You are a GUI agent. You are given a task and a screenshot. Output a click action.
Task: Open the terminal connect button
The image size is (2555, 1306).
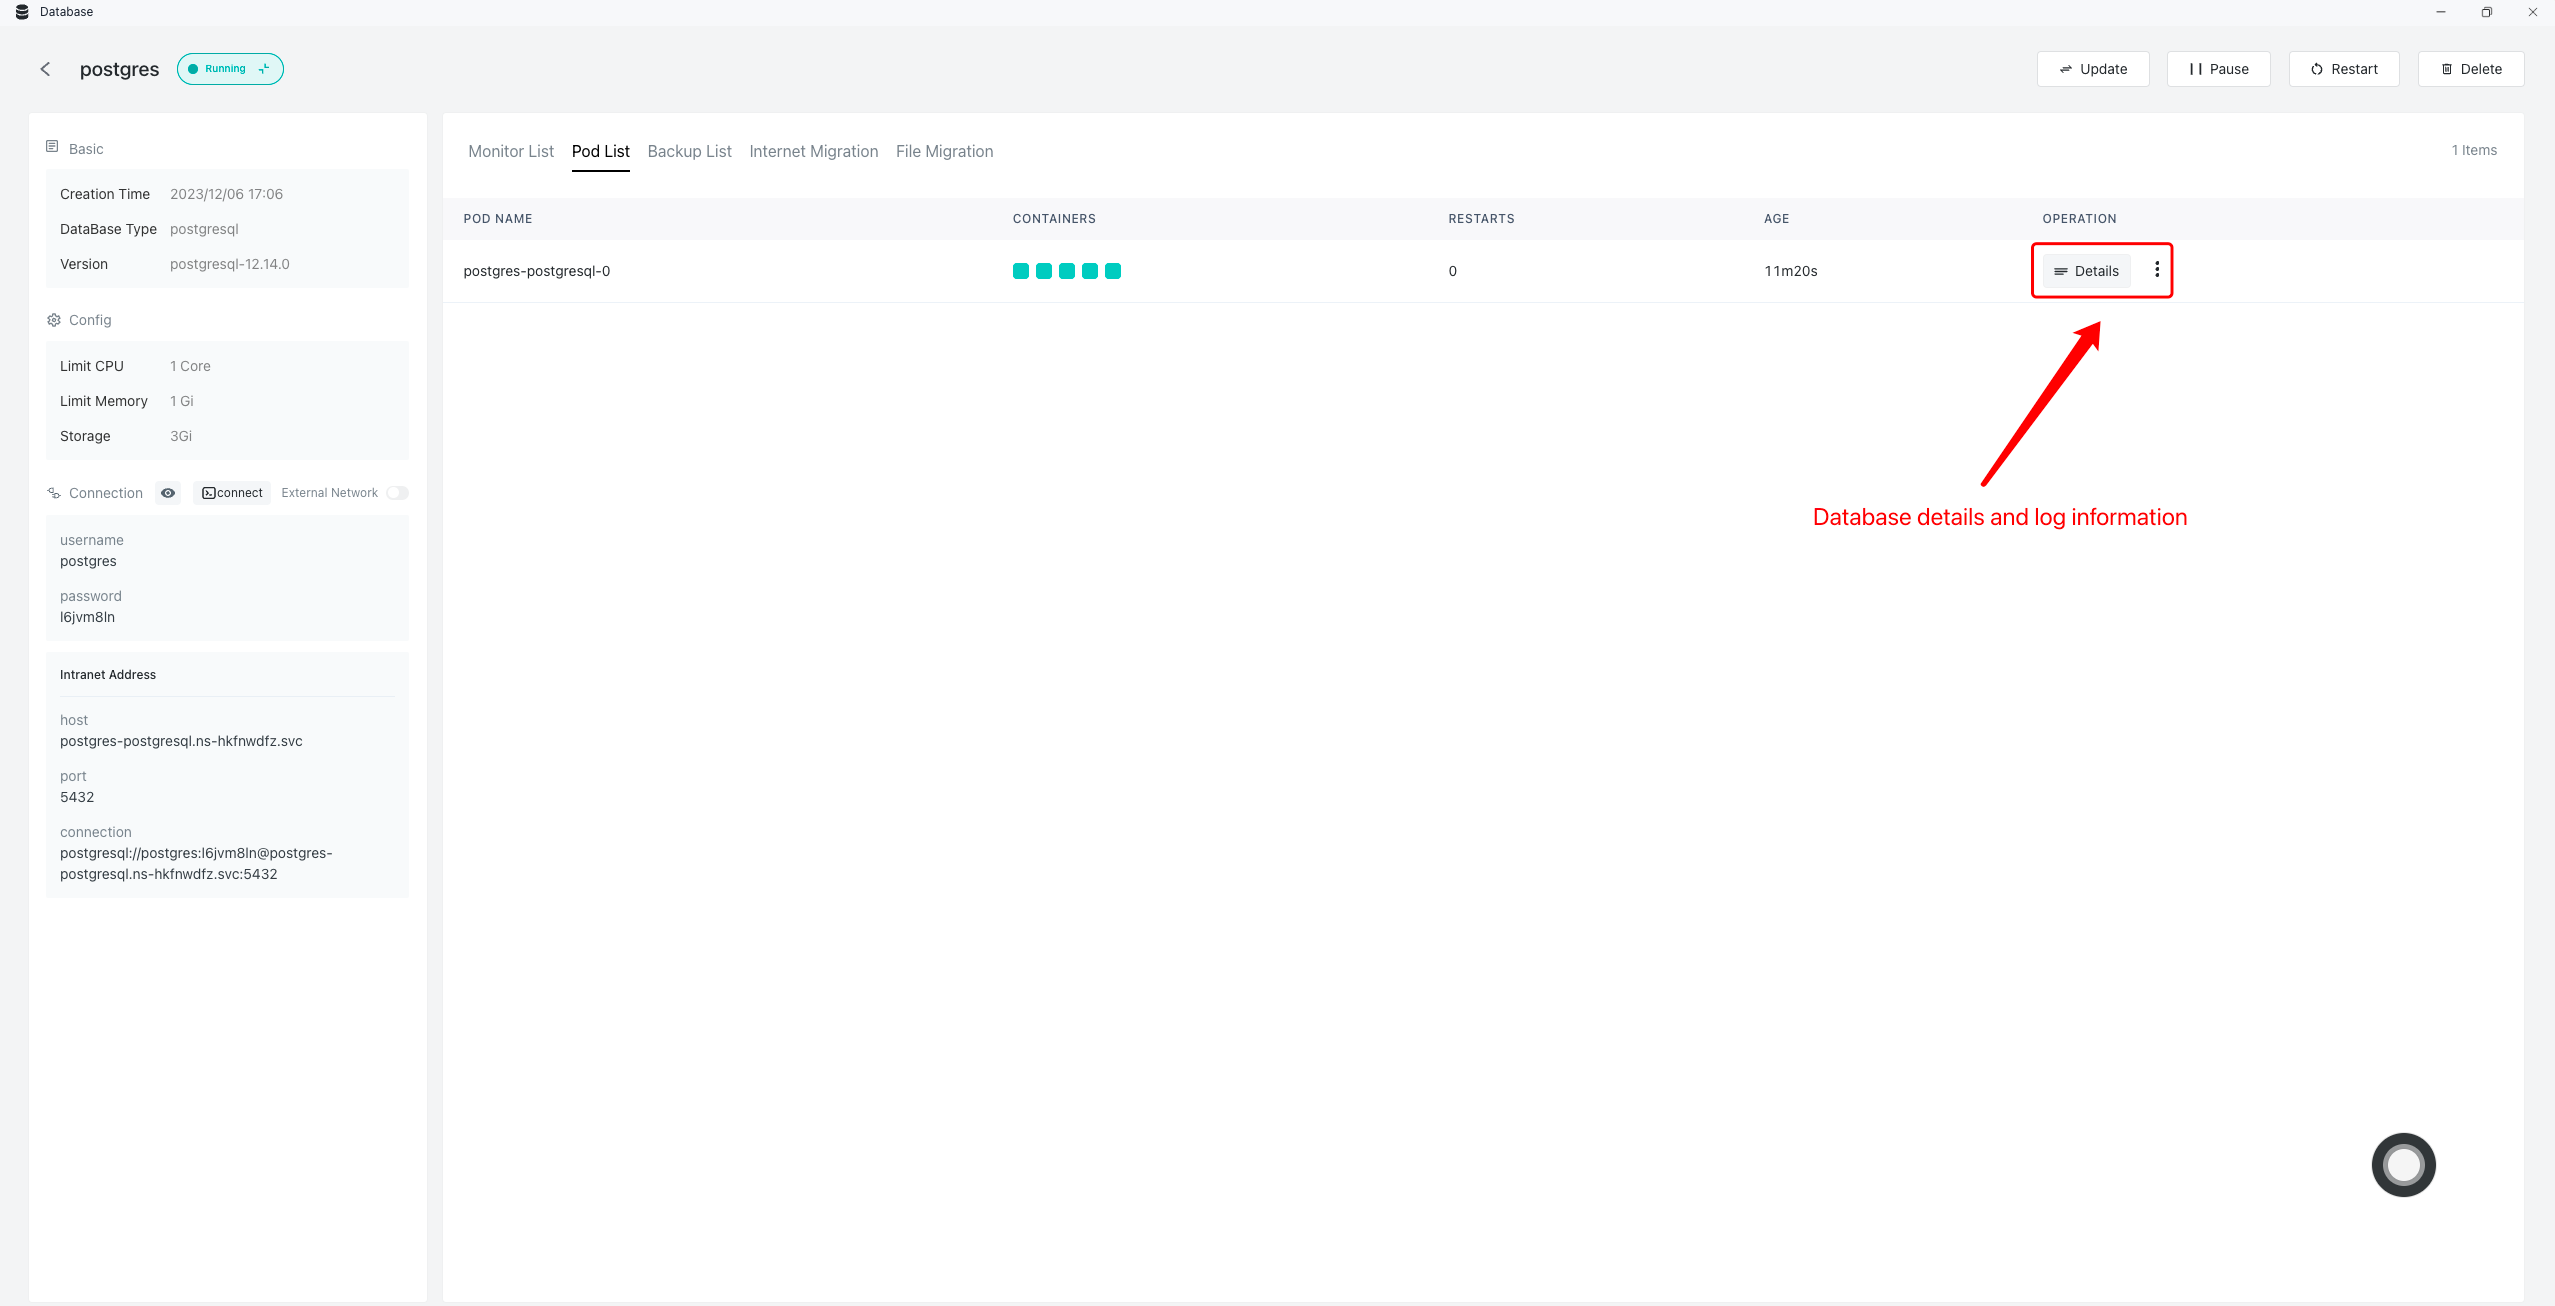pos(232,493)
